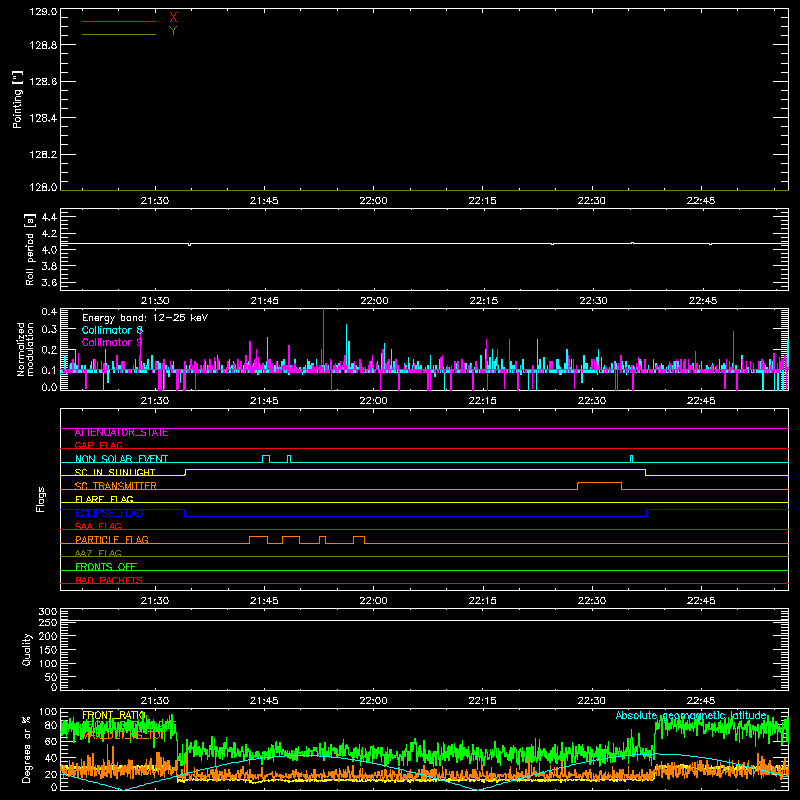Image resolution: width=800 pixels, height=800 pixels.
Task: Click the SC_TRANSMITTER raised pulse
Action: pyautogui.click(x=599, y=485)
